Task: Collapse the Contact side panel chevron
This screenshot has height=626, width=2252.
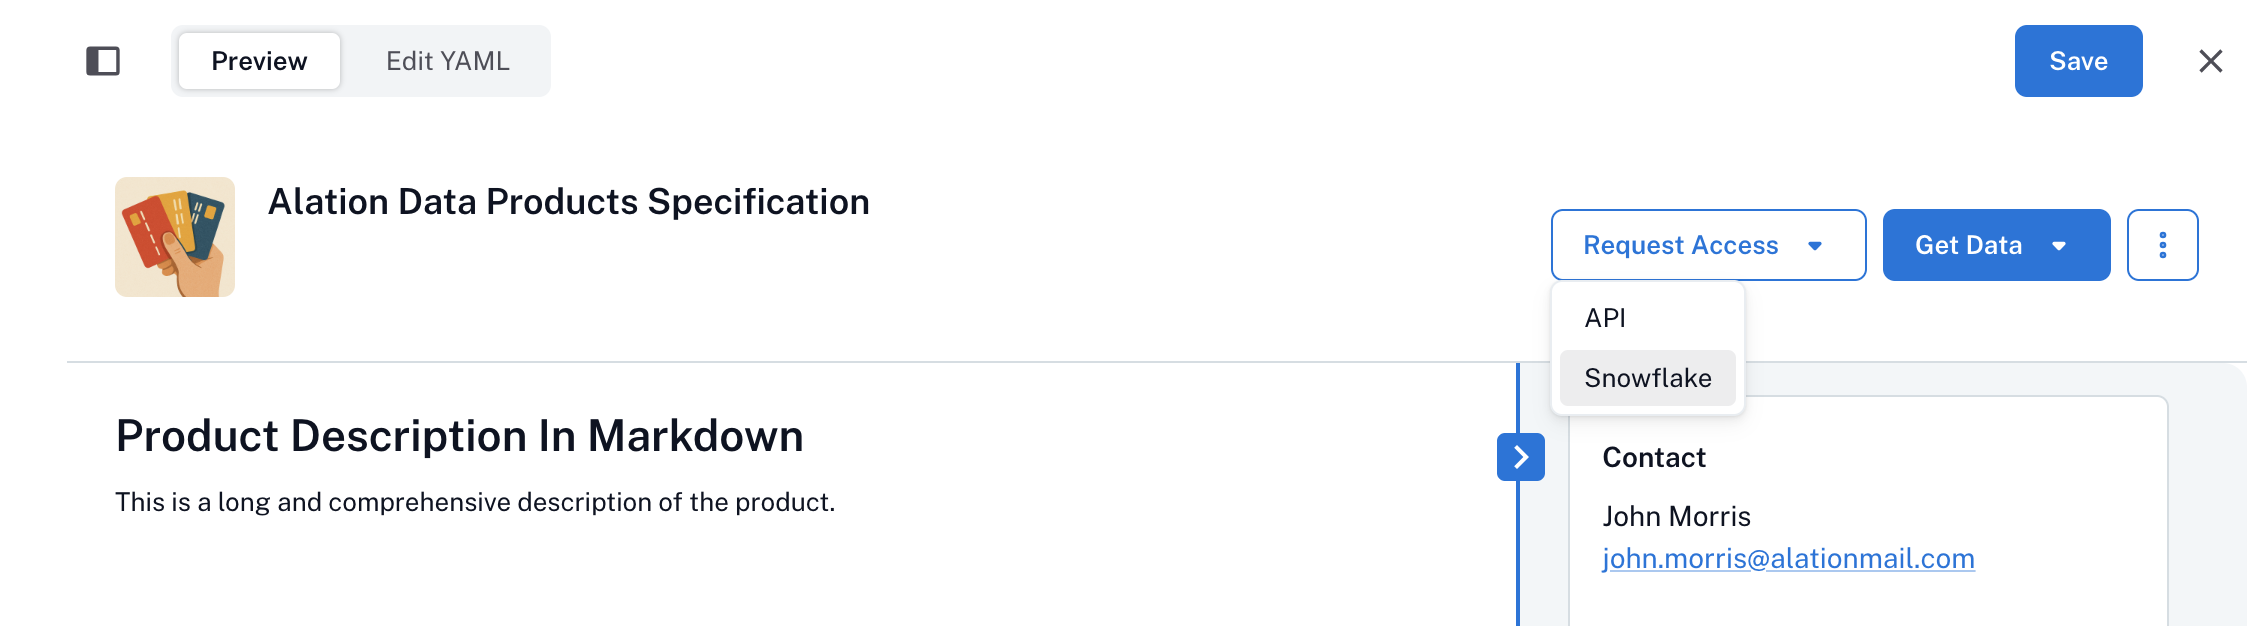Action: point(1520,457)
